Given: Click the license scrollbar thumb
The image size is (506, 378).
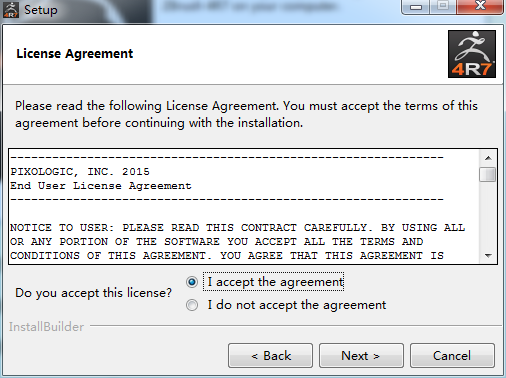Looking at the screenshot, I should [487, 175].
